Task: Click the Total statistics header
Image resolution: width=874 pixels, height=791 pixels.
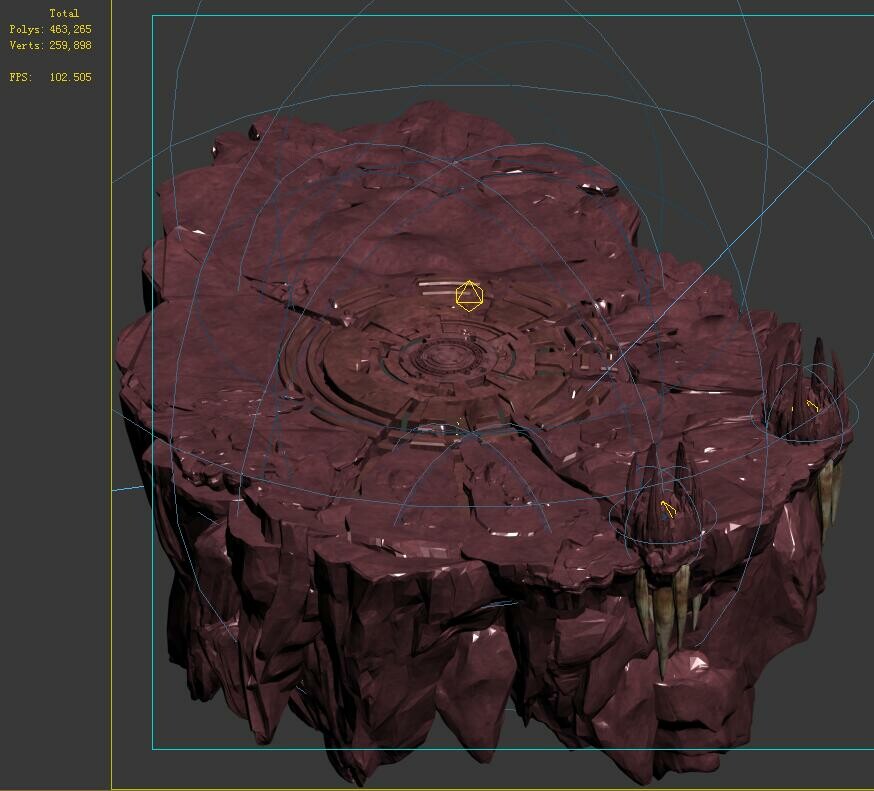Action: click(64, 13)
